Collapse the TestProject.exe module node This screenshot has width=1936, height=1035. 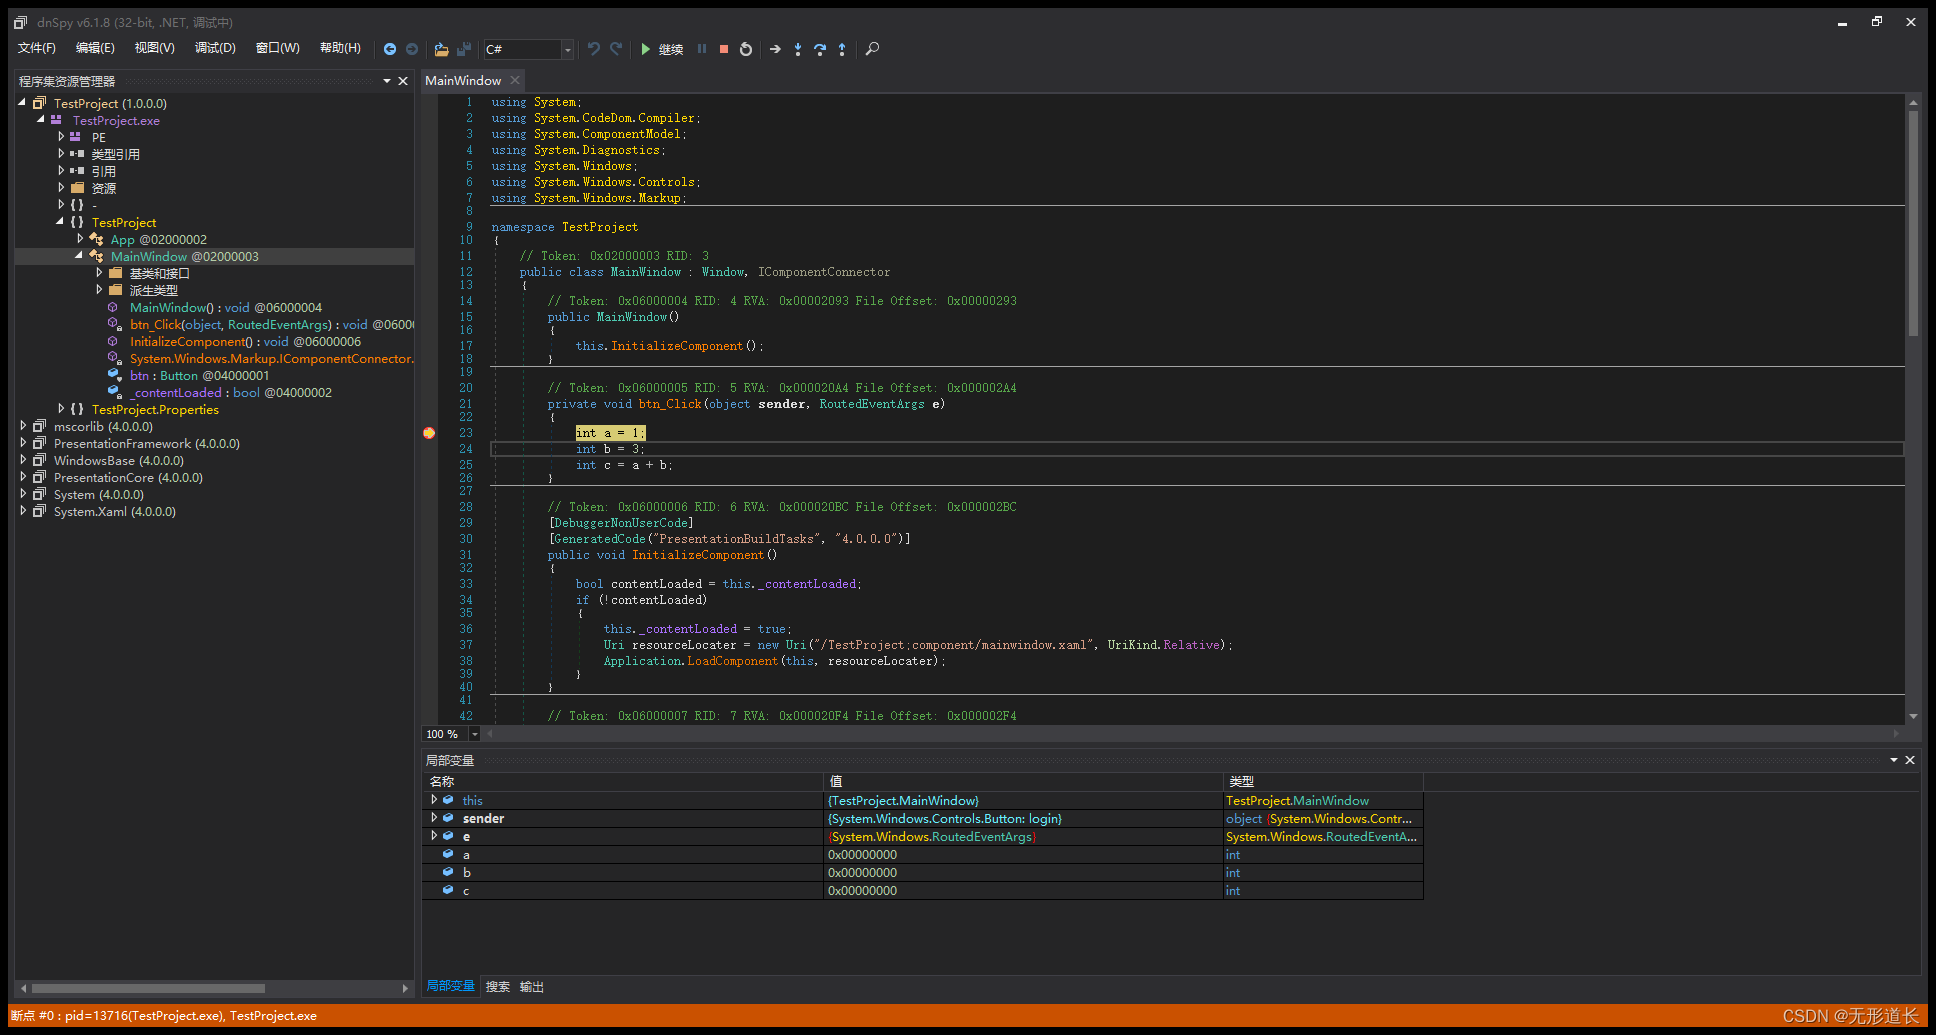pos(41,120)
